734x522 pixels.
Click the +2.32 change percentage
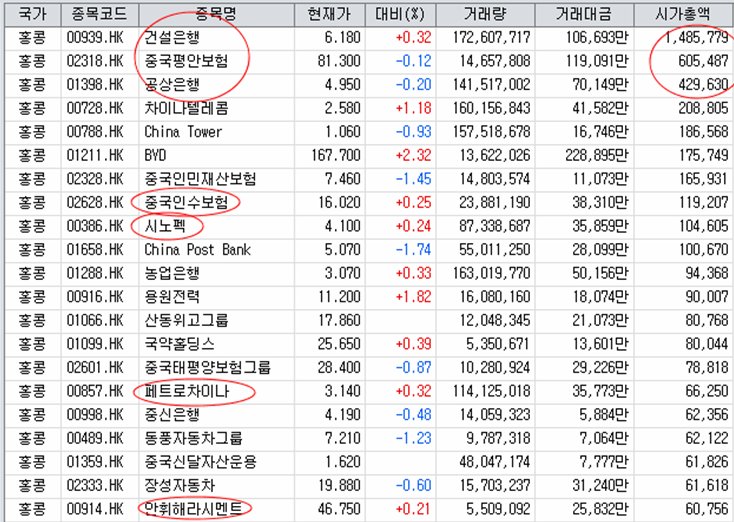pos(413,155)
